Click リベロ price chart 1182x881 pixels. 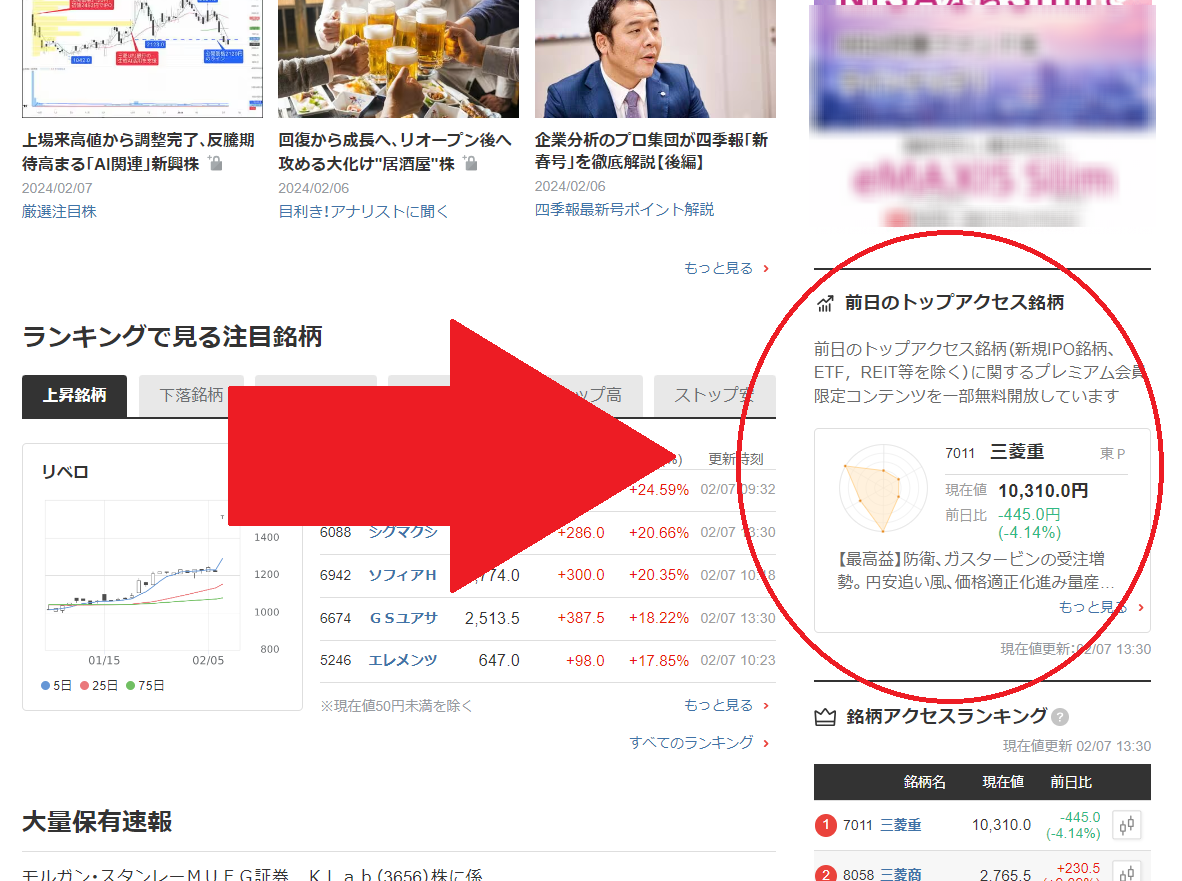pos(143,575)
